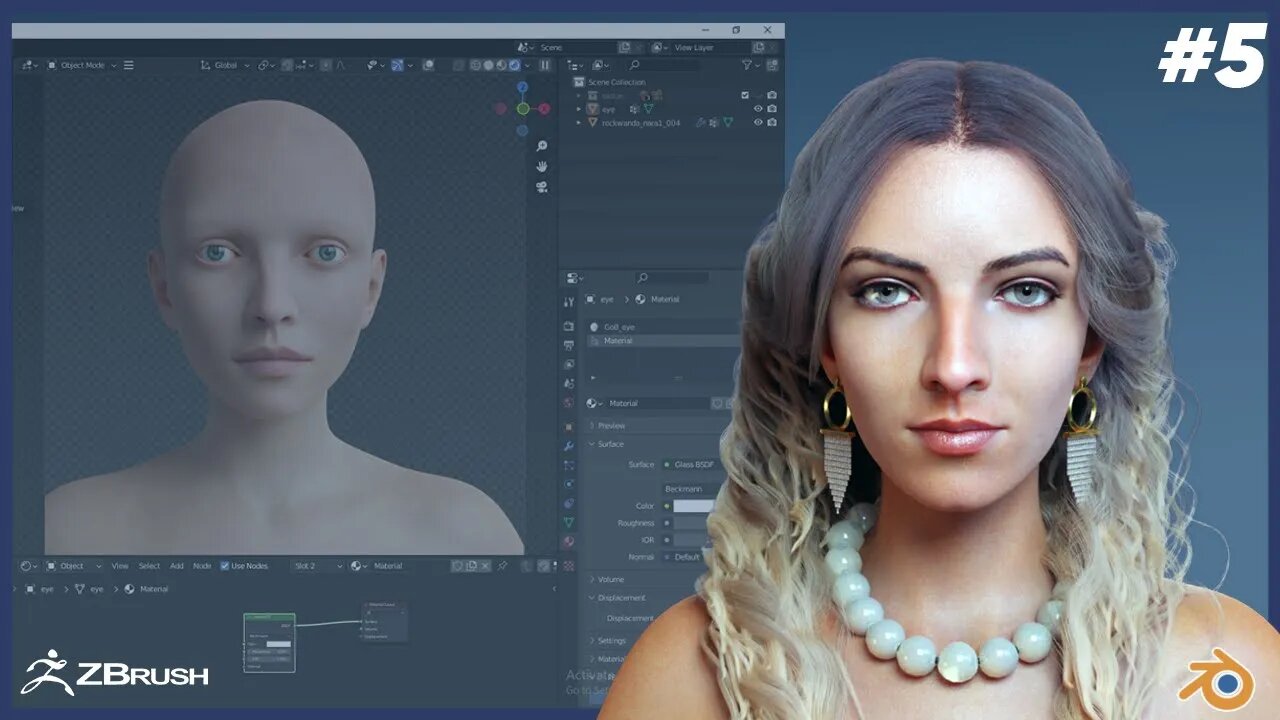1280x720 pixels.
Task: Open the viewport editor type menu
Action: 28,65
